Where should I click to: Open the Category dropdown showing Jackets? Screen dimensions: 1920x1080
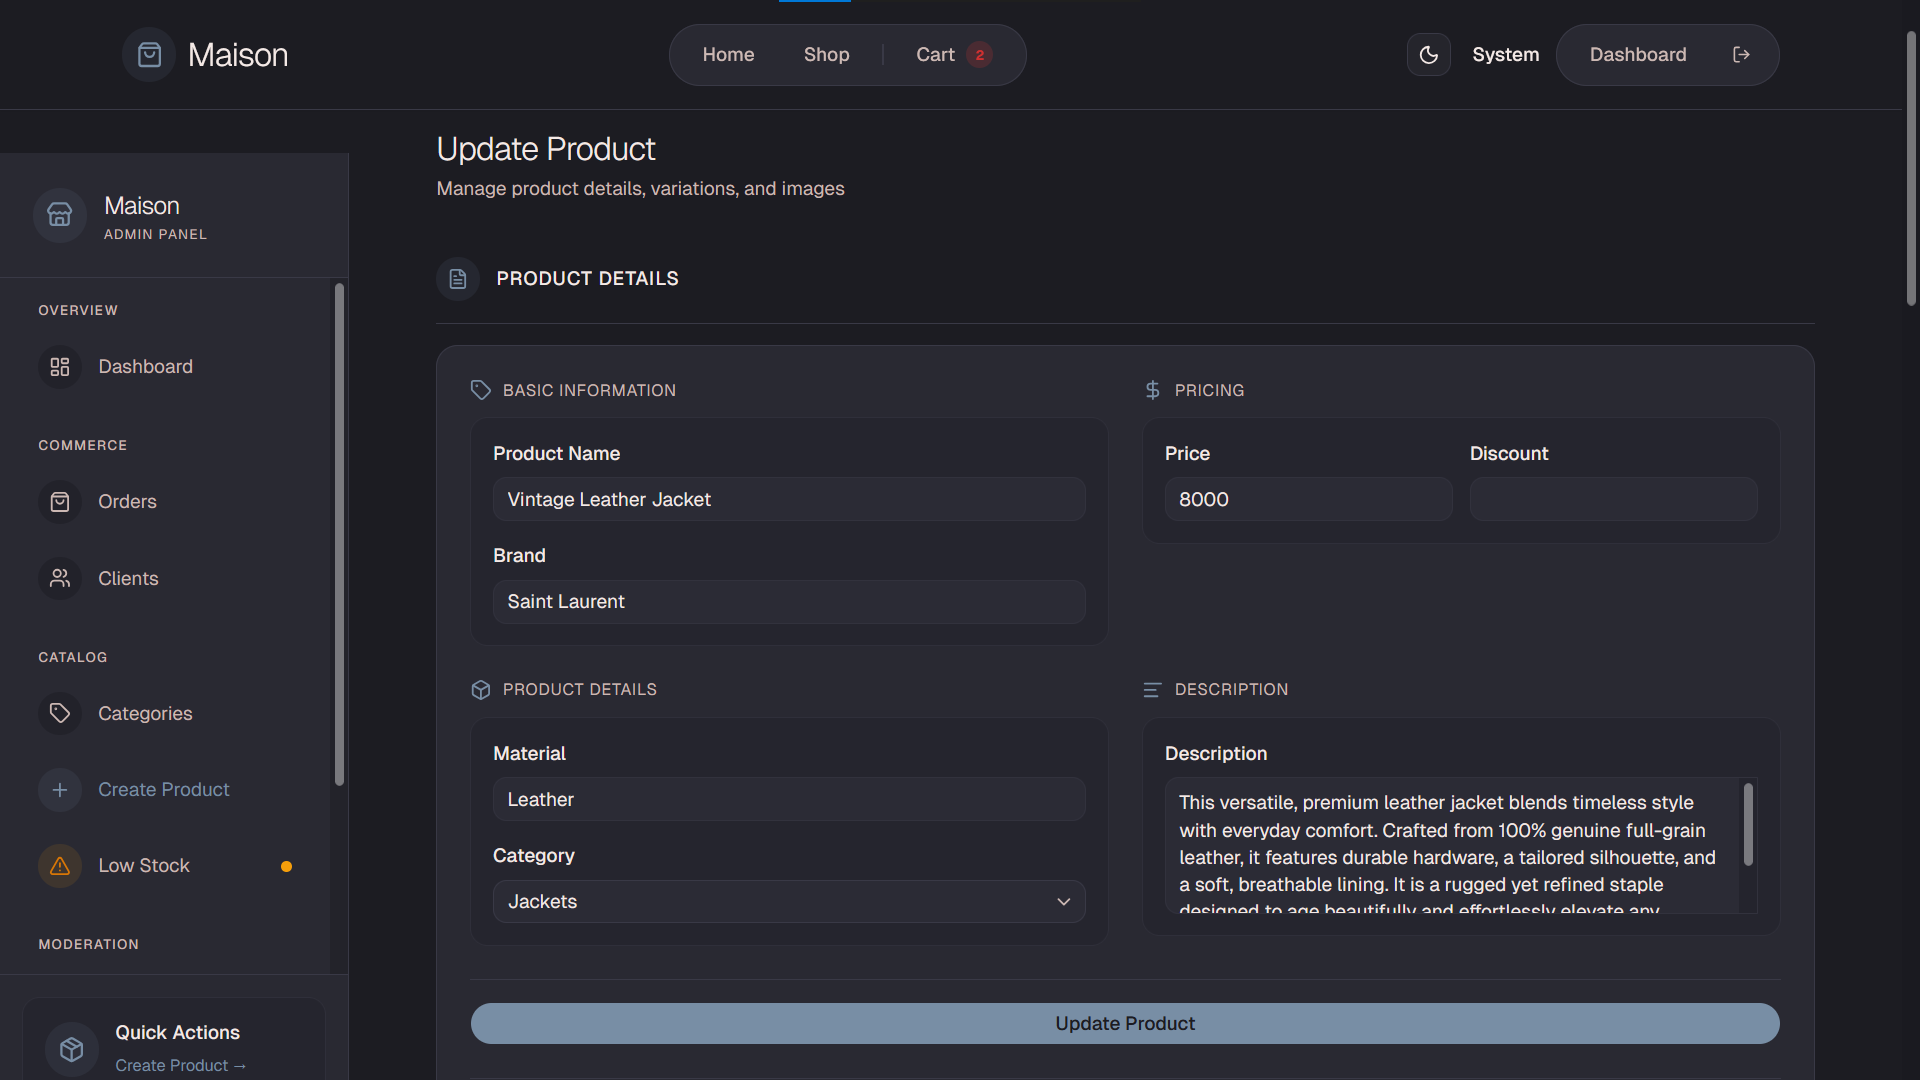789,902
